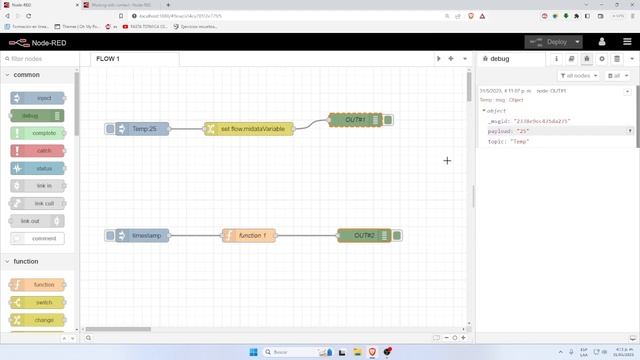The width and height of the screenshot is (640, 360).
Task: Select the catch node in the palette
Action: (38, 151)
